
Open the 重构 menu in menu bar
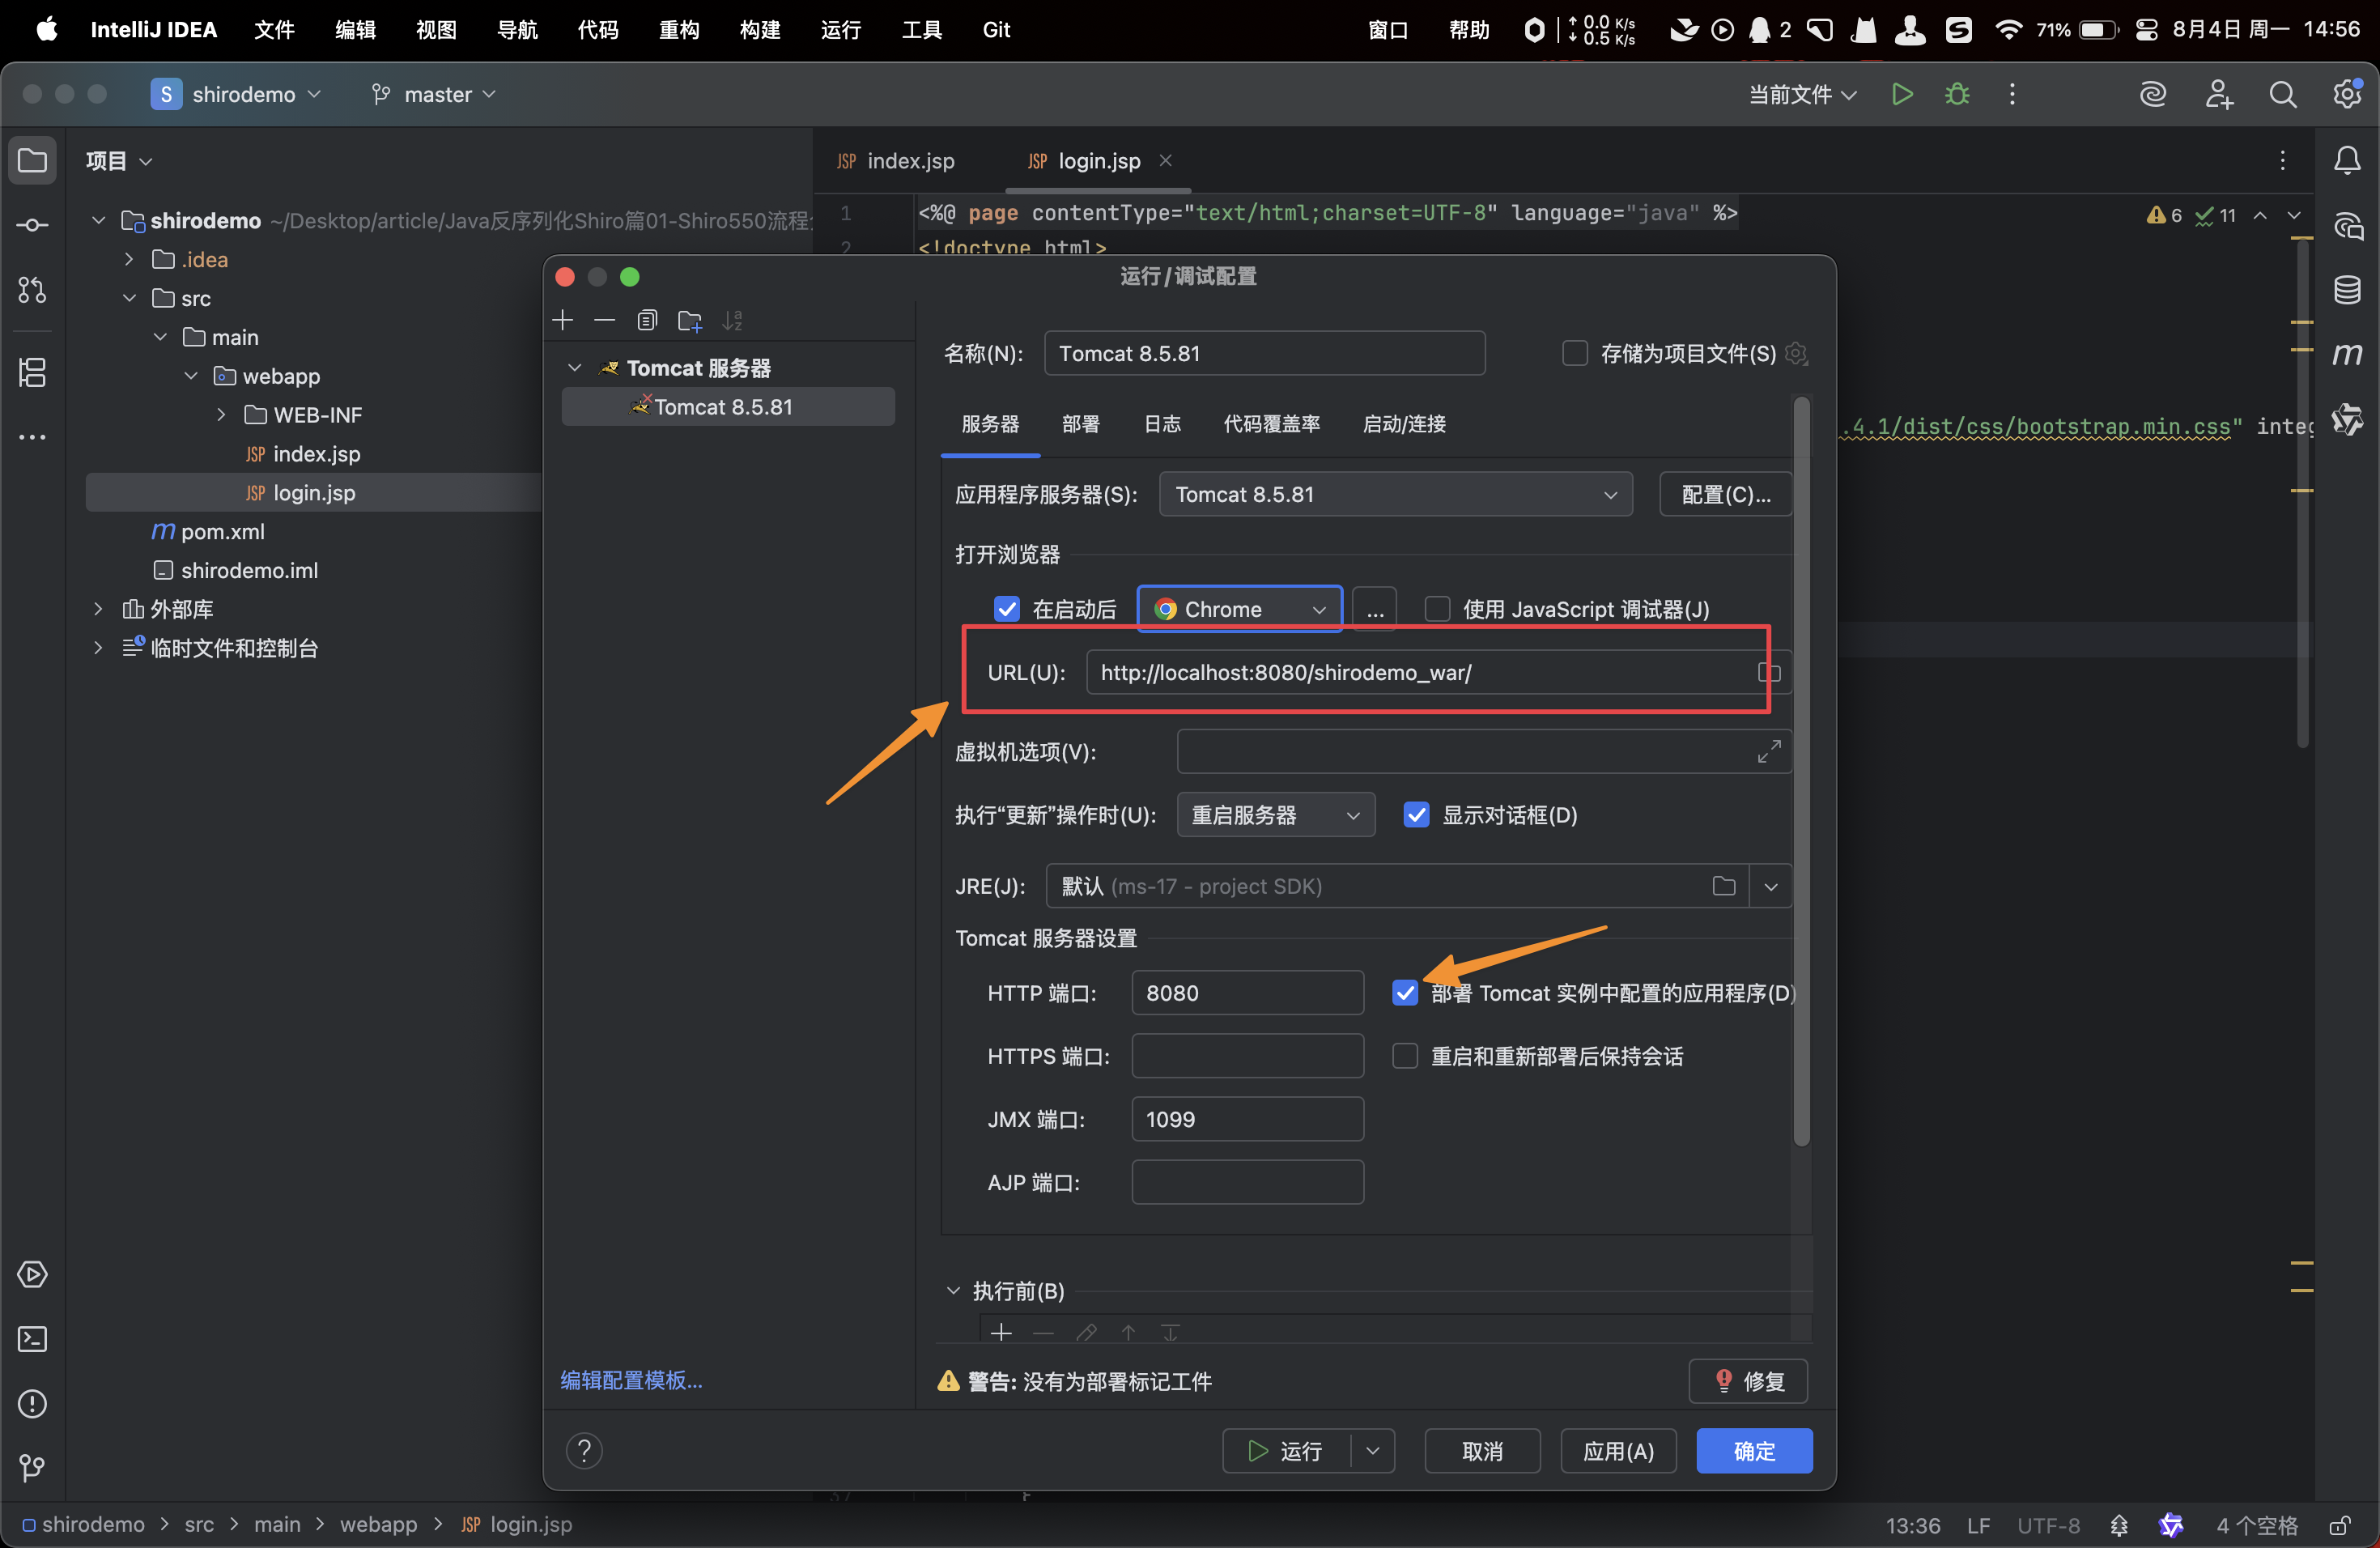coord(678,30)
